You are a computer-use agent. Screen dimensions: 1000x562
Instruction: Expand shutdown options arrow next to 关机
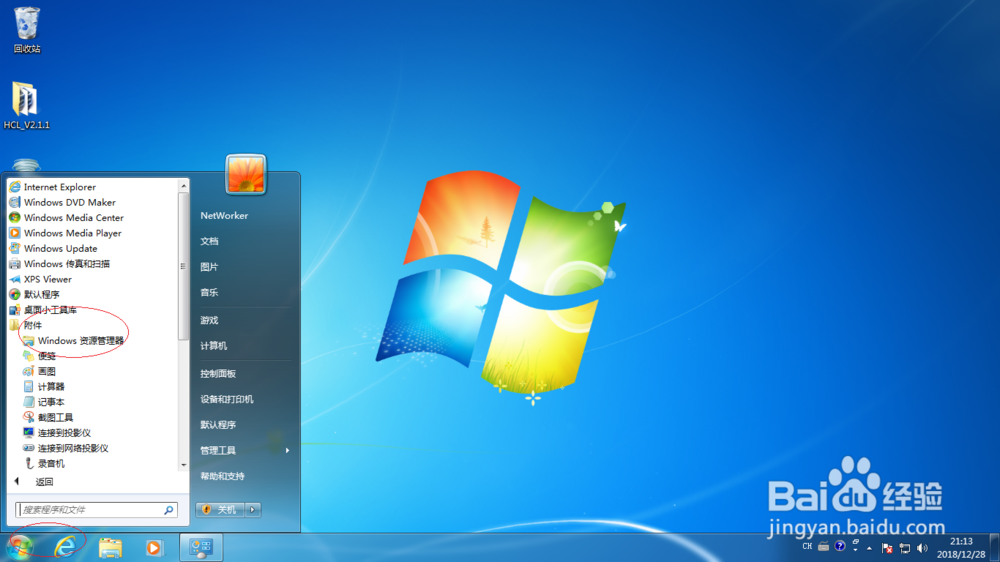[253, 510]
